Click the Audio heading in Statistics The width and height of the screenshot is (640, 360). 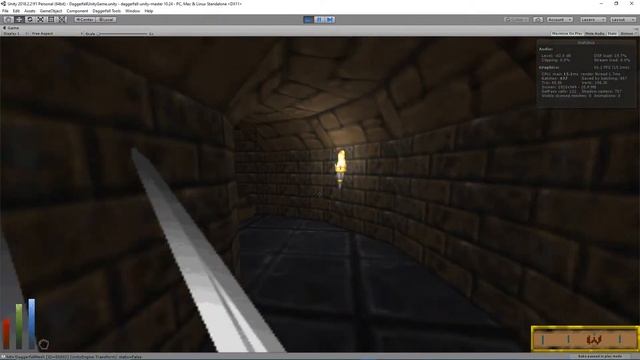coord(546,49)
